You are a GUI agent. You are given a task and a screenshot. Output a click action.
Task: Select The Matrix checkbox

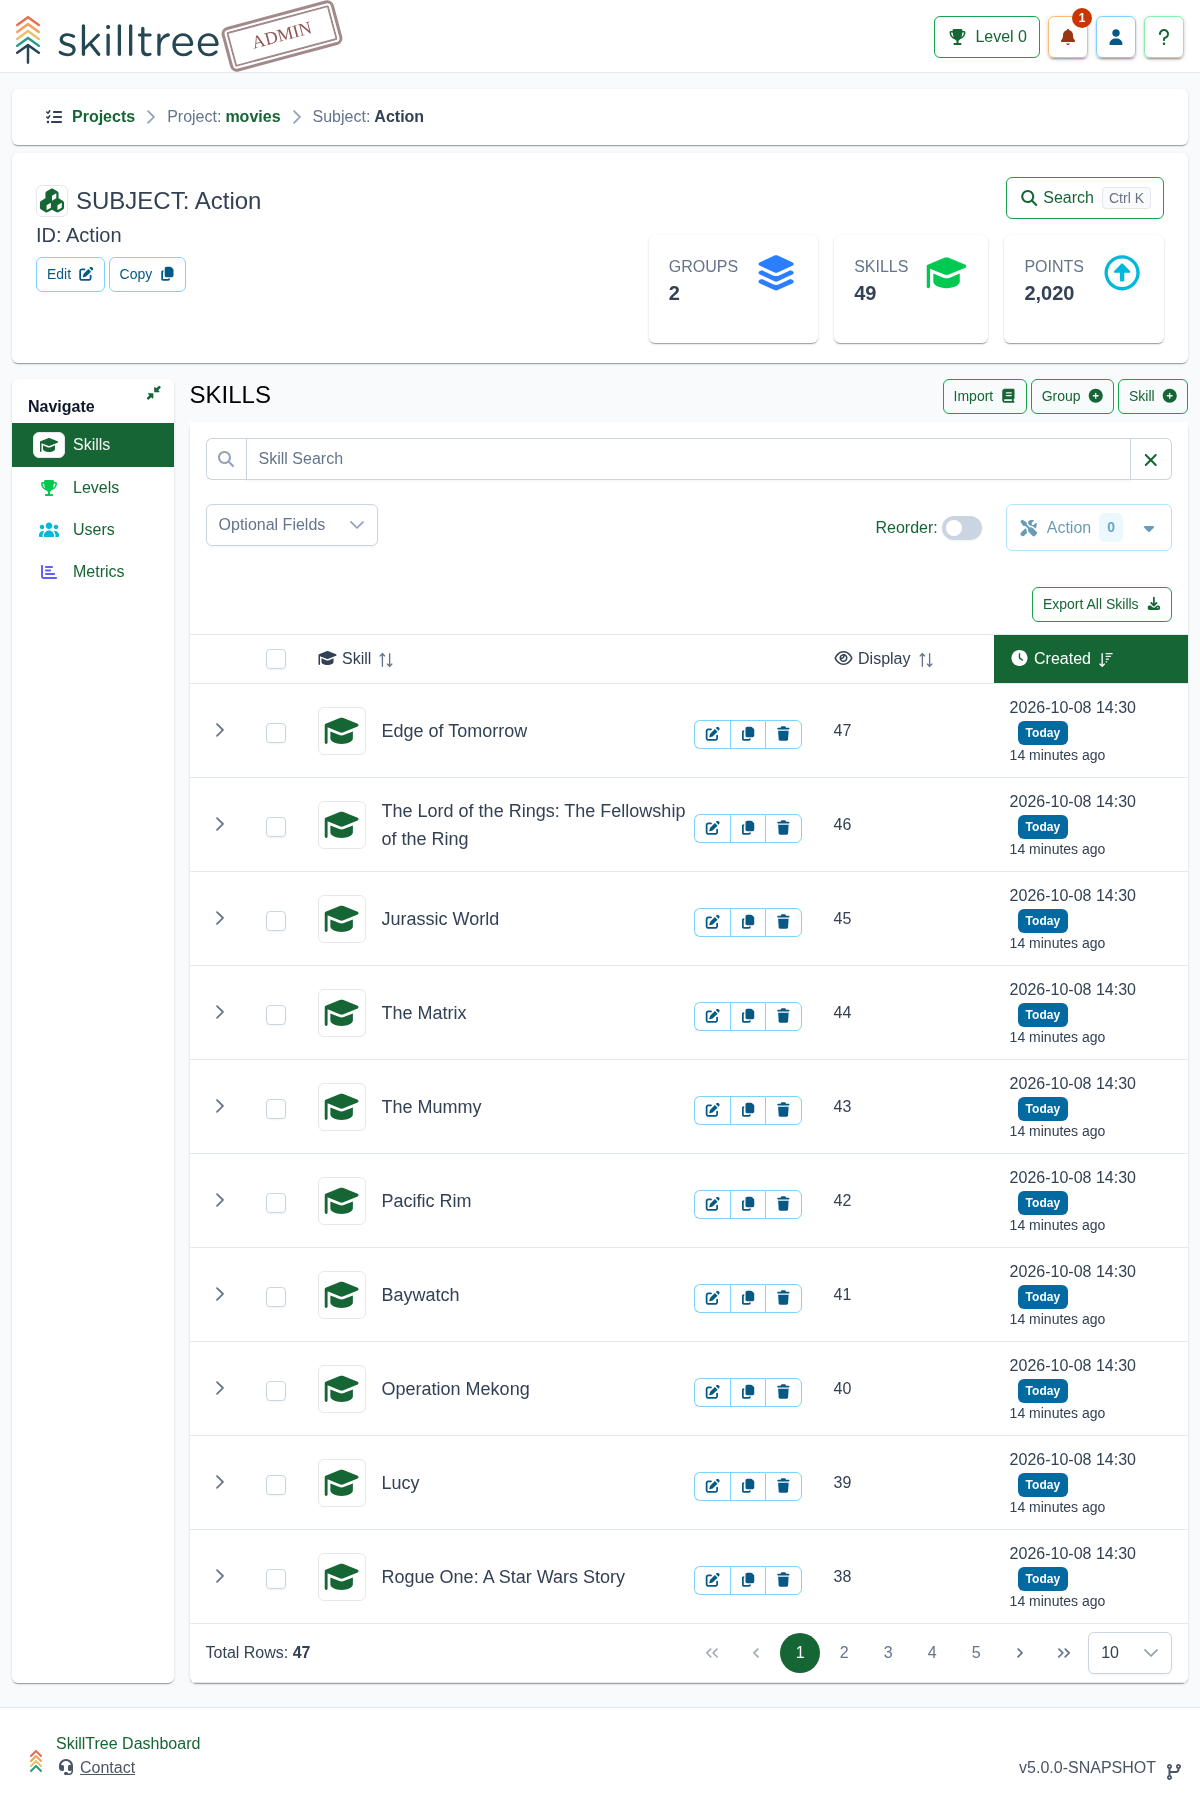coord(276,1015)
